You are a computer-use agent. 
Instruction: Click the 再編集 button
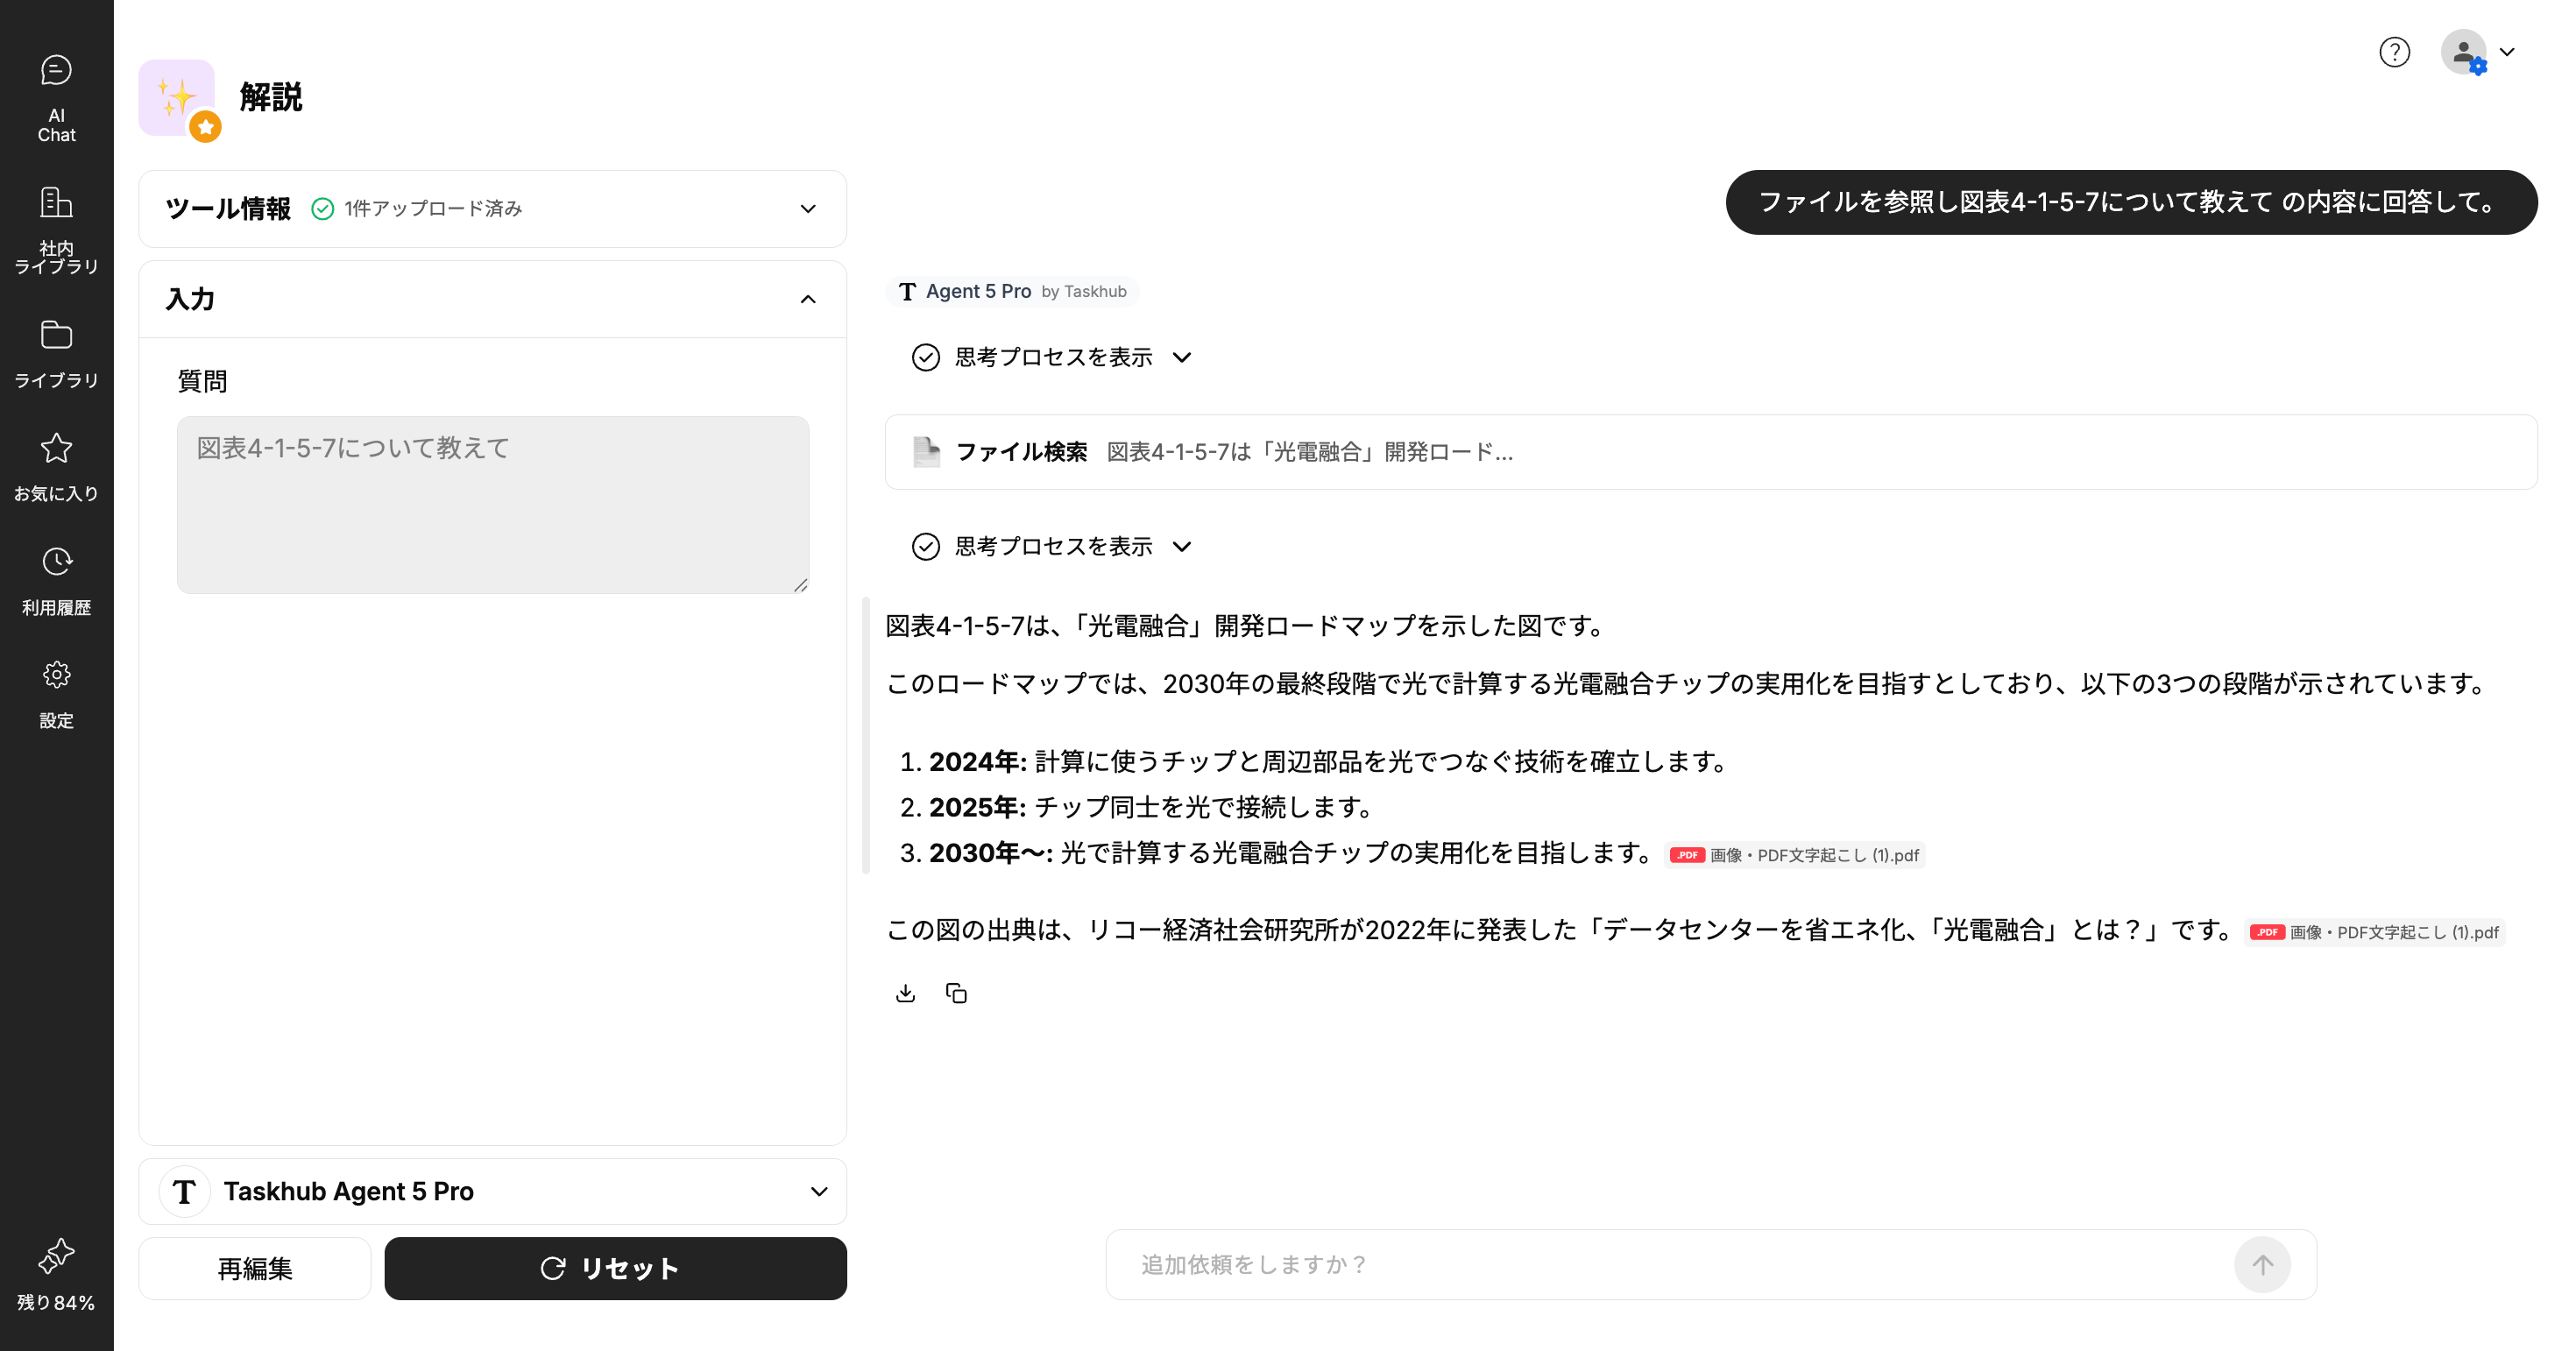click(x=255, y=1268)
